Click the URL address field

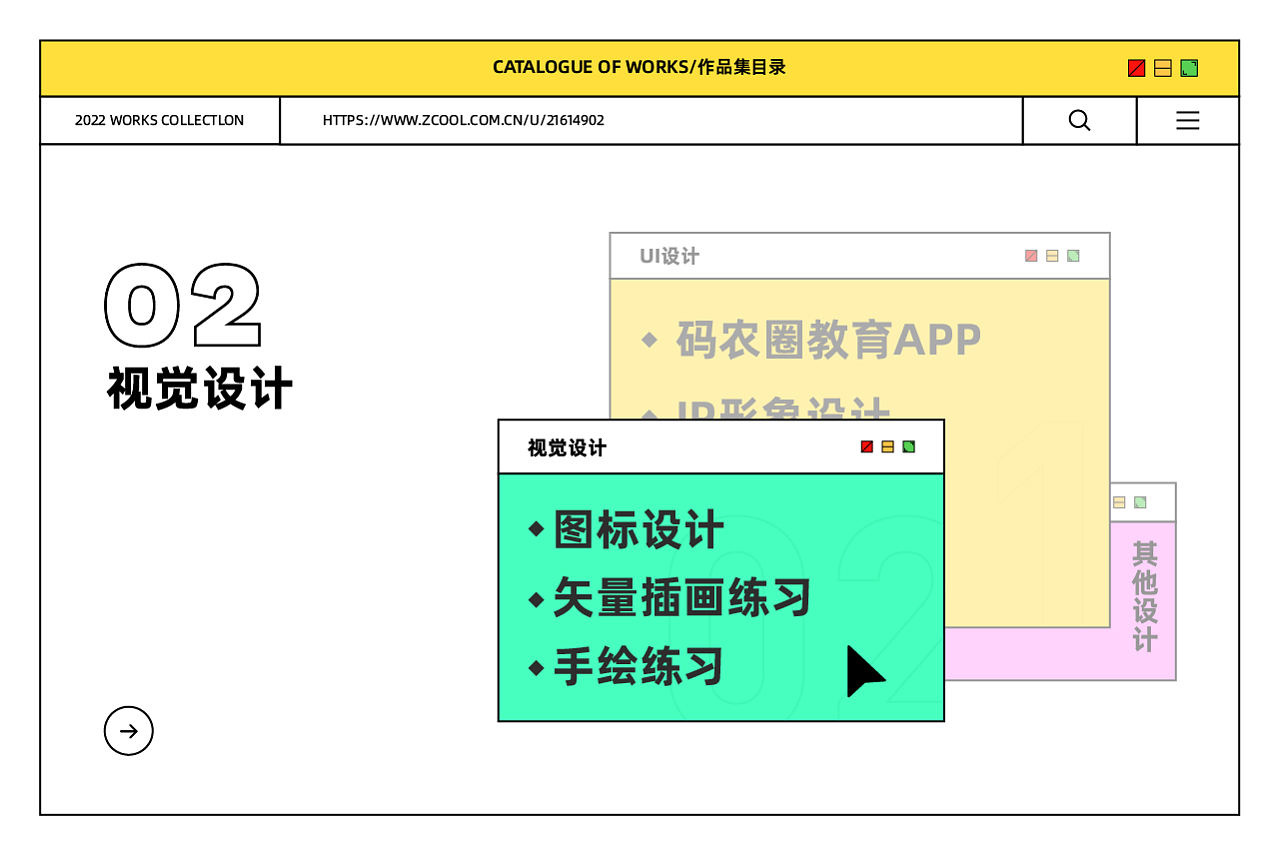(651, 121)
